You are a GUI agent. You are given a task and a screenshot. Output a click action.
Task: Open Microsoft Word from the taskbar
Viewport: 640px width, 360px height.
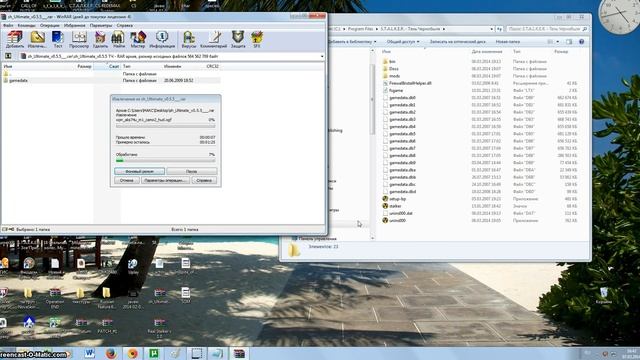click(x=89, y=353)
